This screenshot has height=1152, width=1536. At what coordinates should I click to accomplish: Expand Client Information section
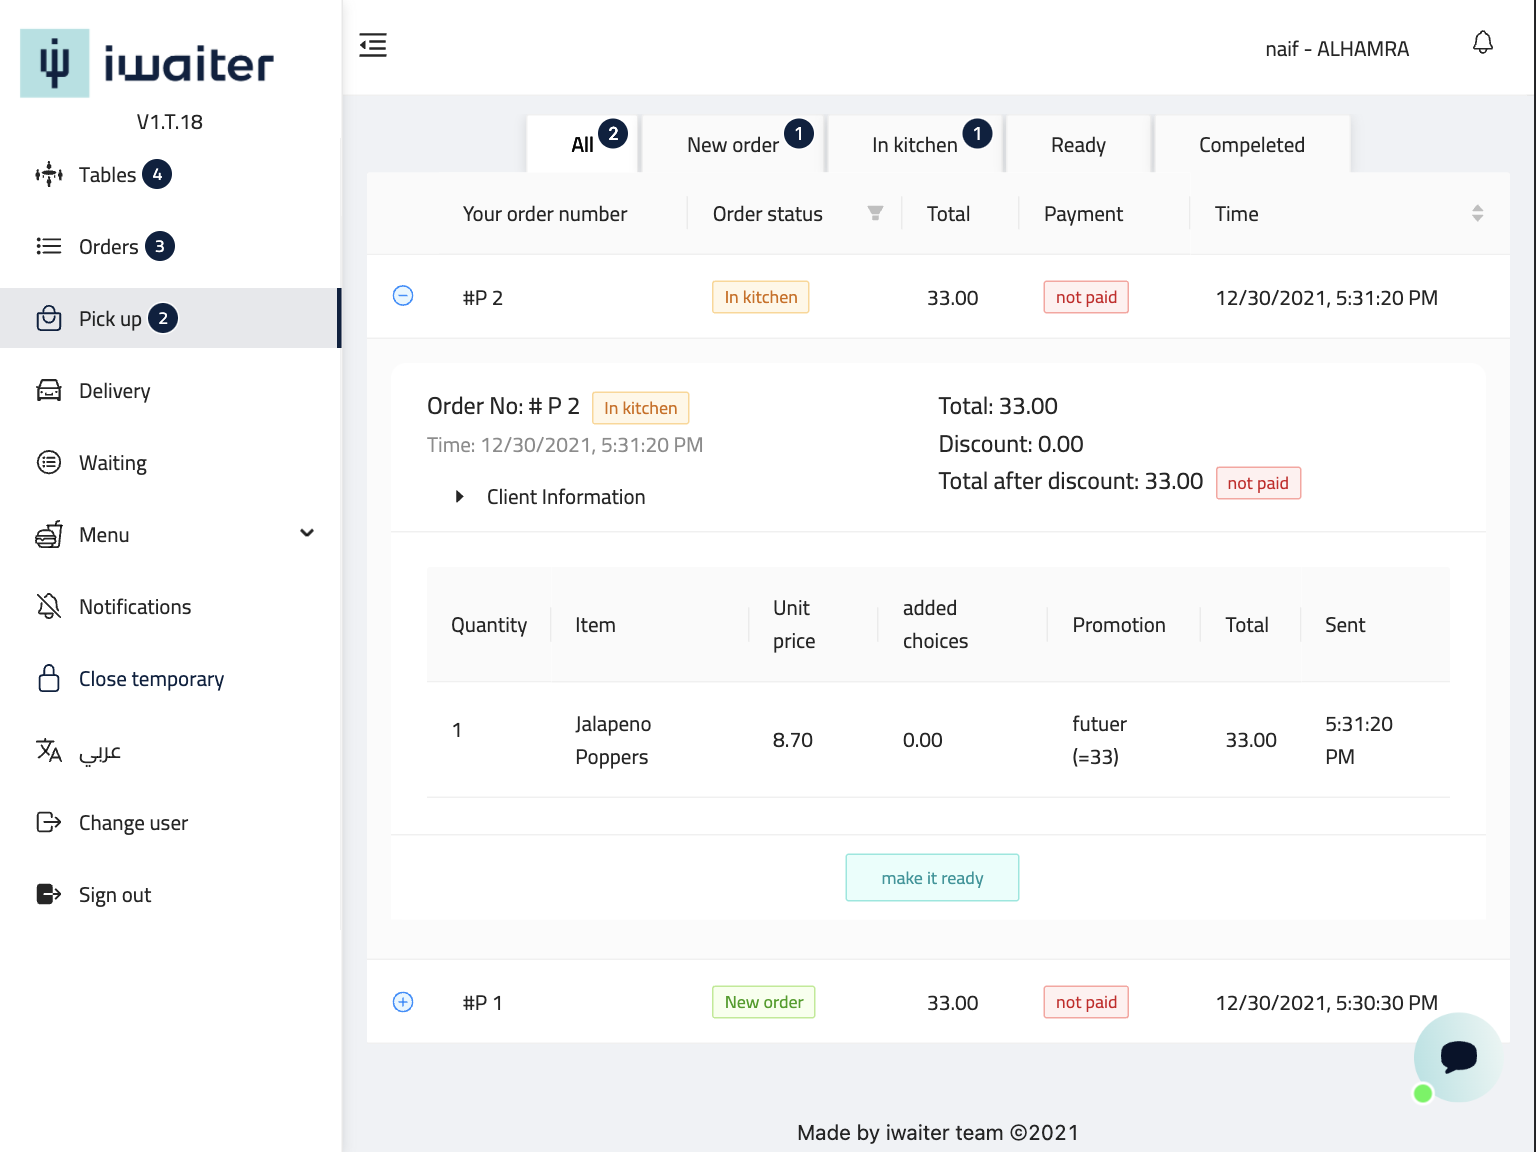(459, 497)
